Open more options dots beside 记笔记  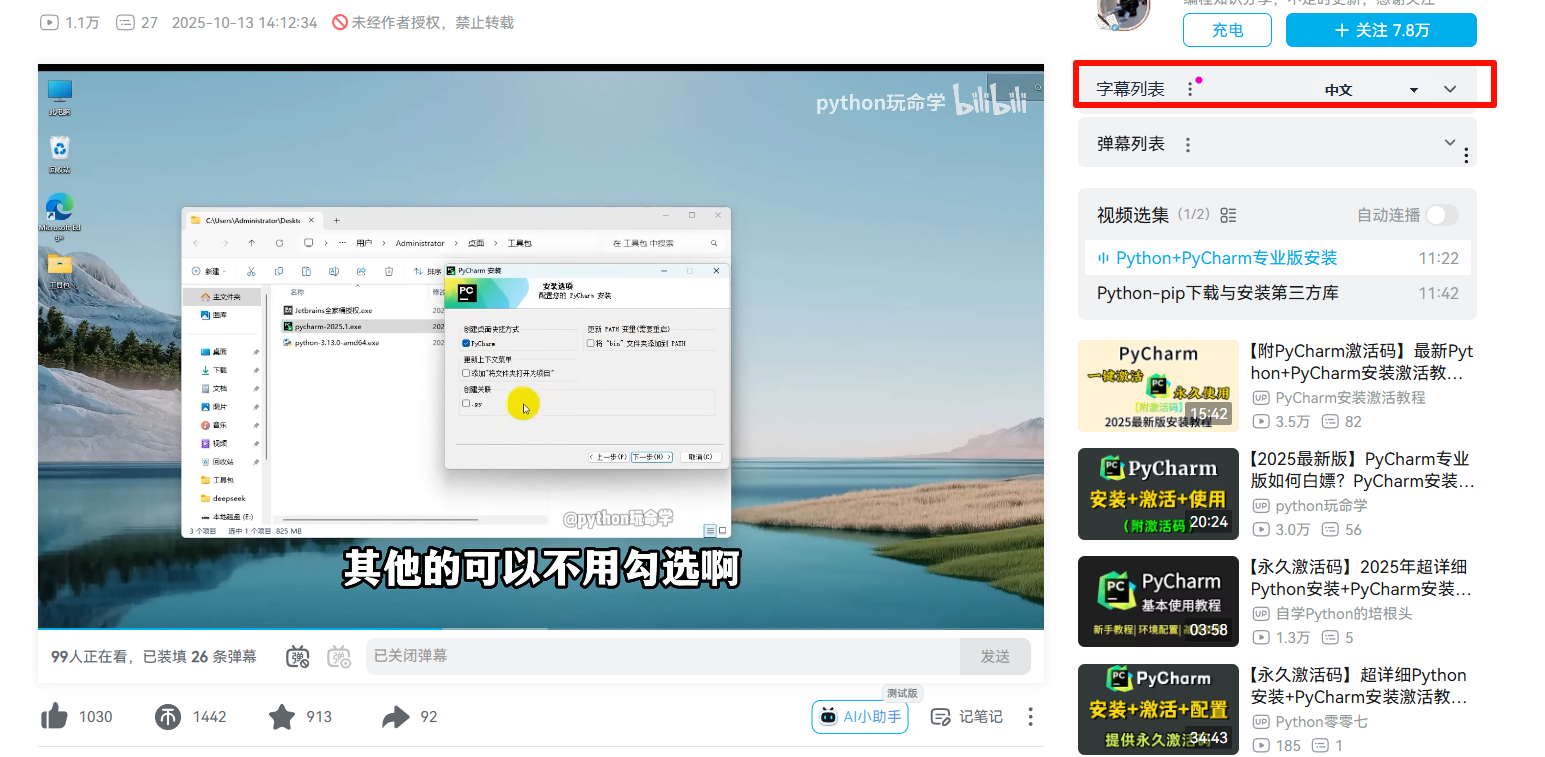pyautogui.click(x=1030, y=717)
